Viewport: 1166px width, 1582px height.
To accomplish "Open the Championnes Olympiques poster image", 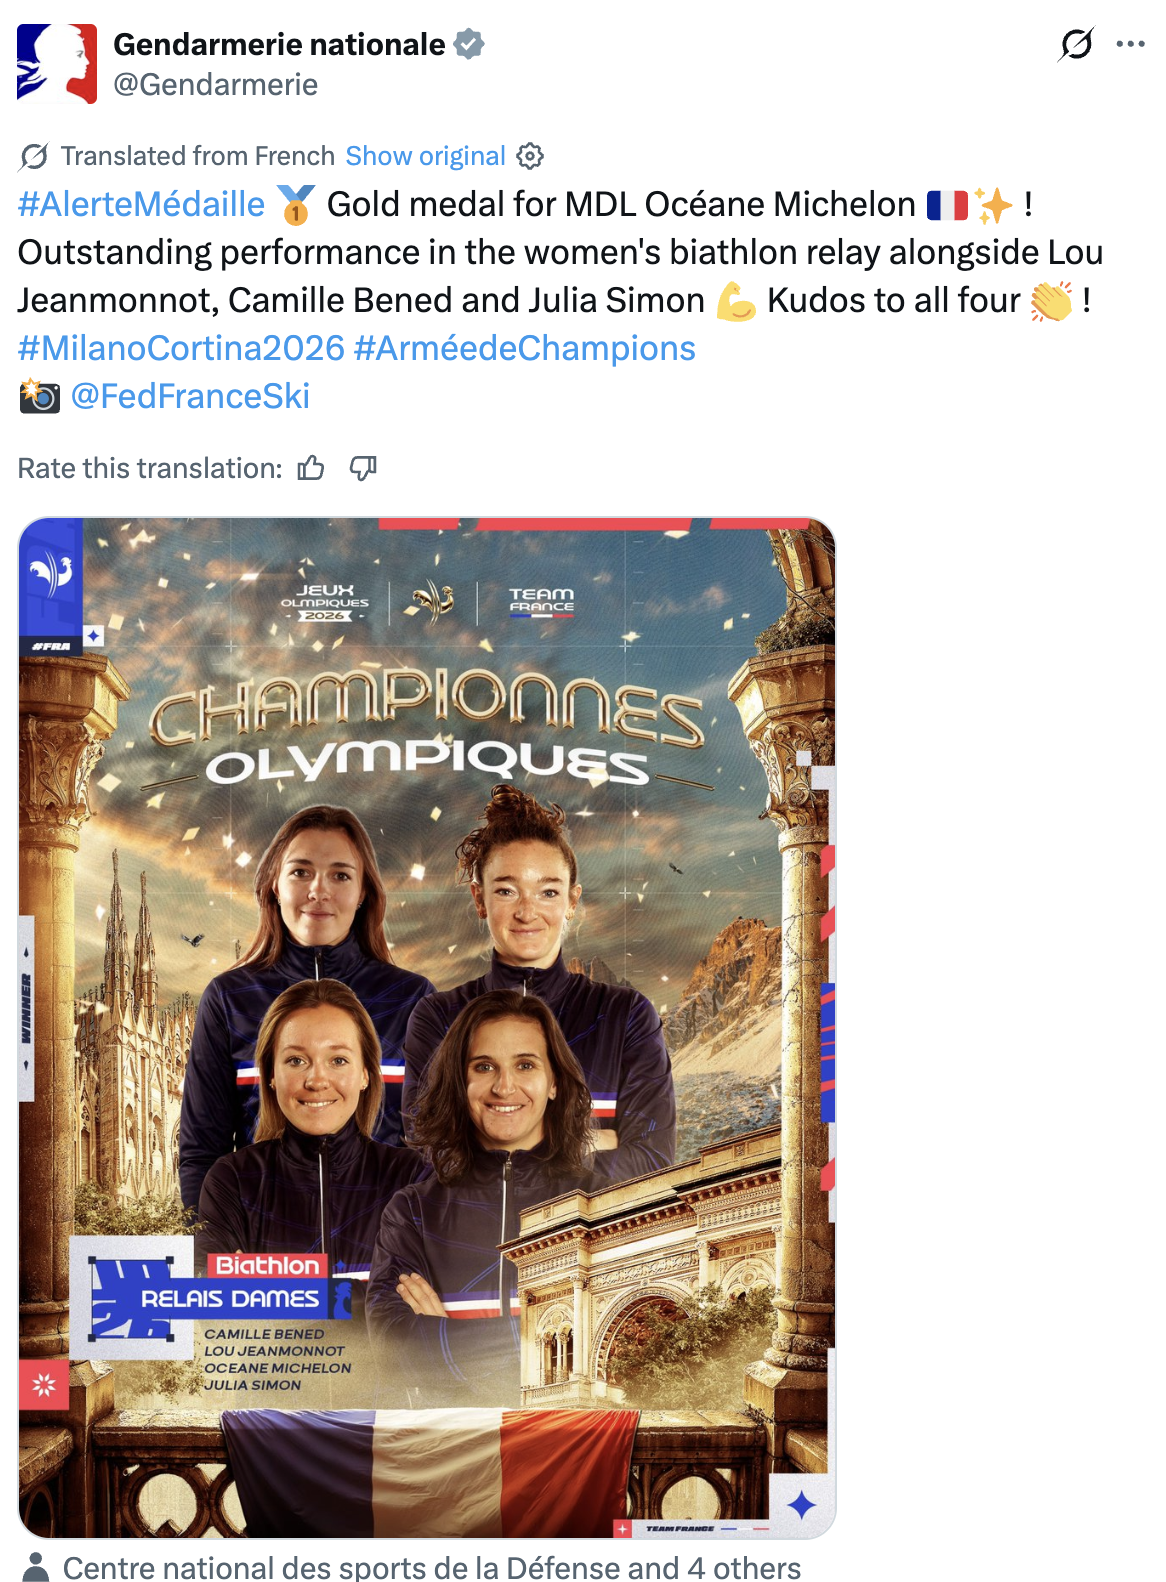I will click(427, 1027).
